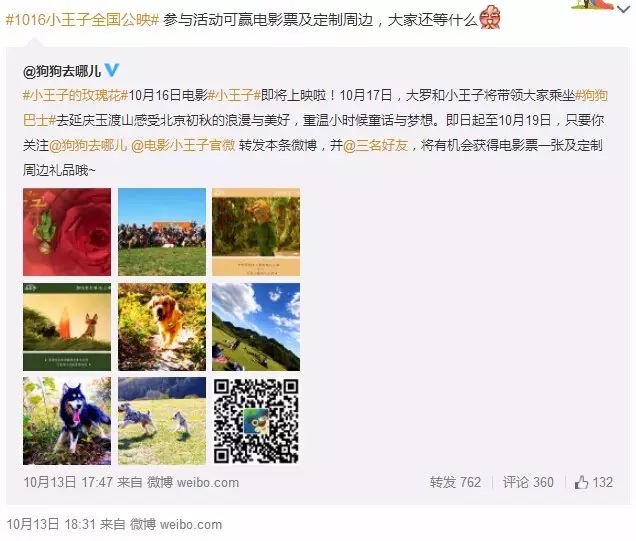
Task: Open the fox illustration poster thumbnail
Action: [x=67, y=327]
